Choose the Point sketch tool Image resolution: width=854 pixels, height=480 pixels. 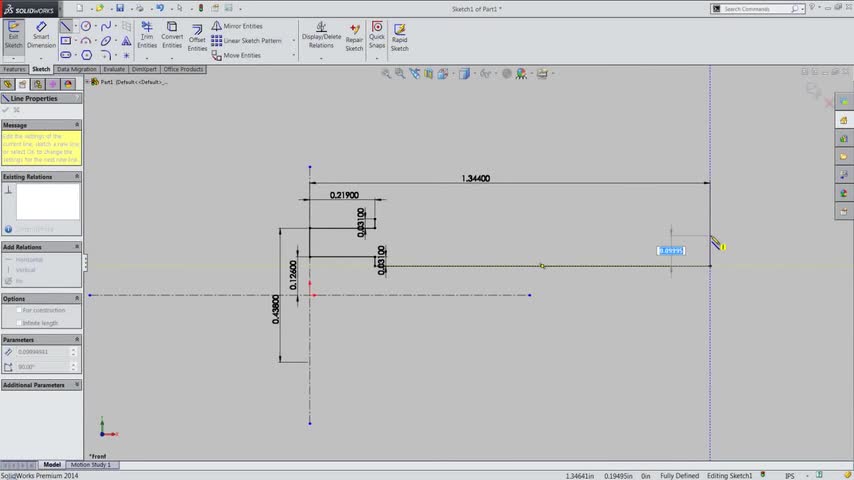[x=126, y=55]
